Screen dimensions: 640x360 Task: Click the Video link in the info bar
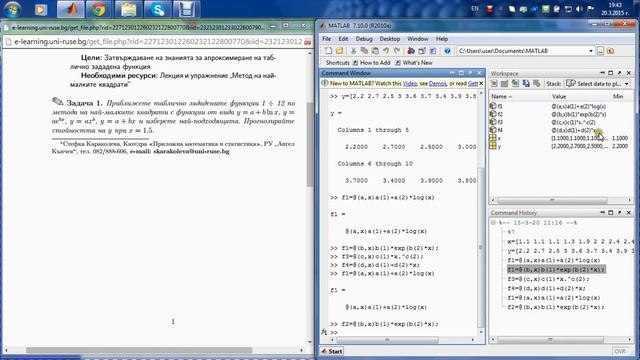tap(410, 83)
